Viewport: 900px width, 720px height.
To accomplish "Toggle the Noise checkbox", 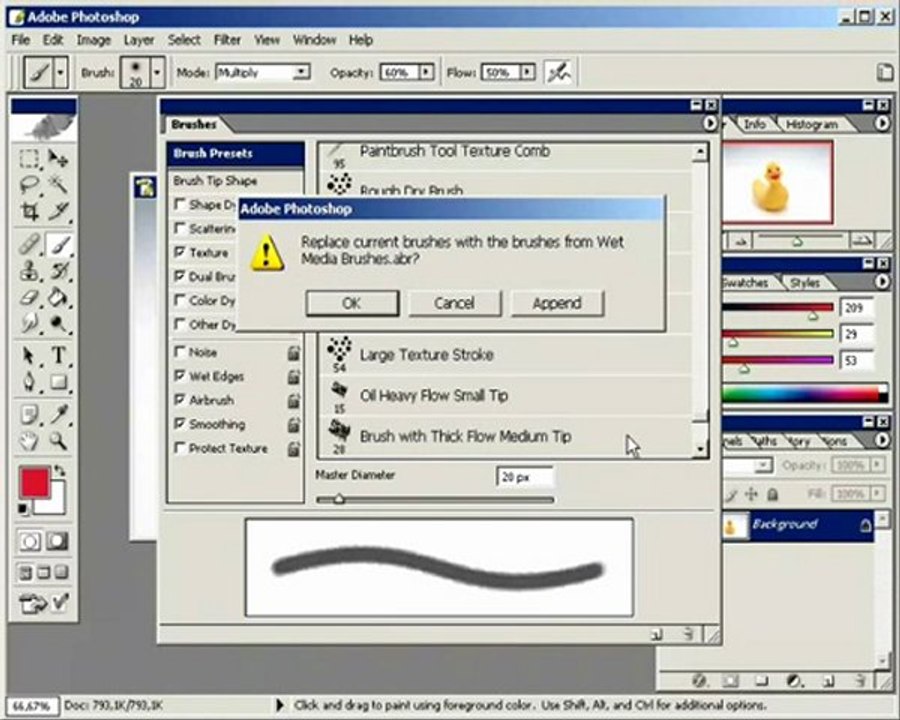I will pos(180,351).
